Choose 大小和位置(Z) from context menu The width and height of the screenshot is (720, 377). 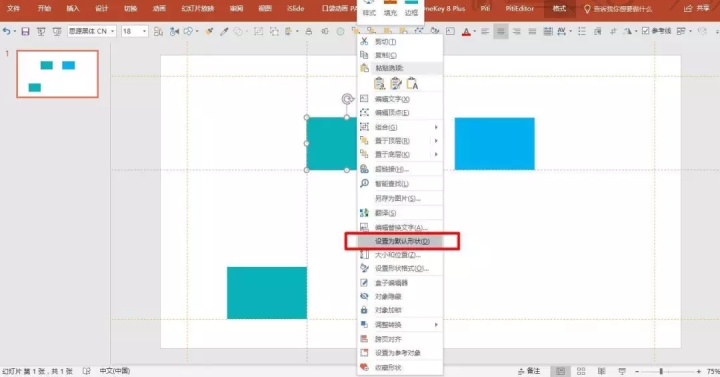(400, 255)
